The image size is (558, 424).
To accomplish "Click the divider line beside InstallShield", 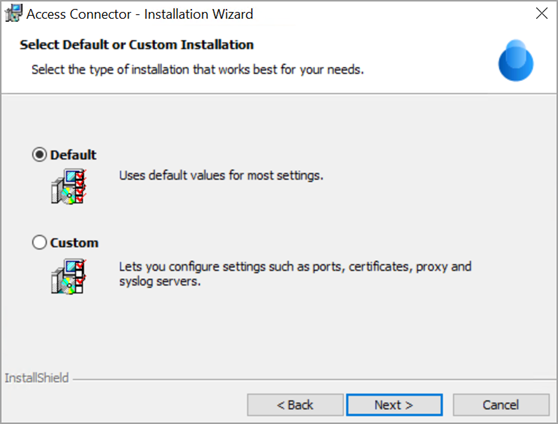I will pos(315,379).
